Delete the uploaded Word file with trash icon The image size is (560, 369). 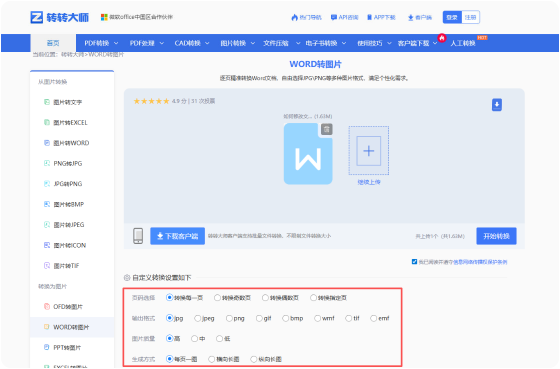[x=326, y=129]
